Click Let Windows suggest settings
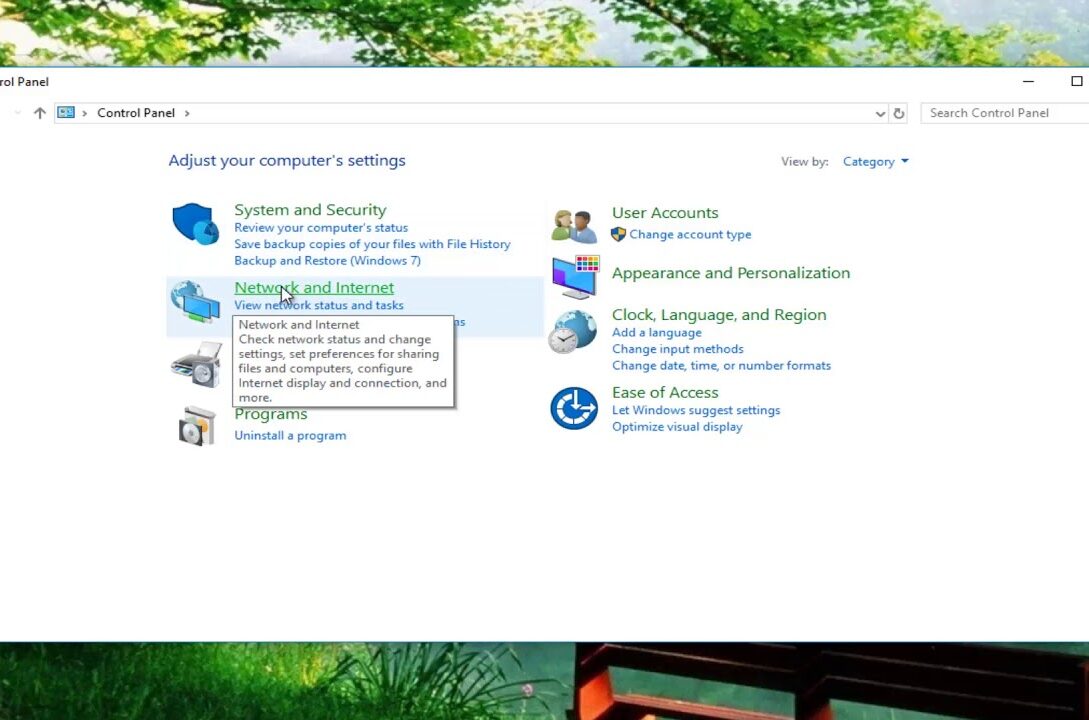The height and width of the screenshot is (720, 1089). click(696, 410)
